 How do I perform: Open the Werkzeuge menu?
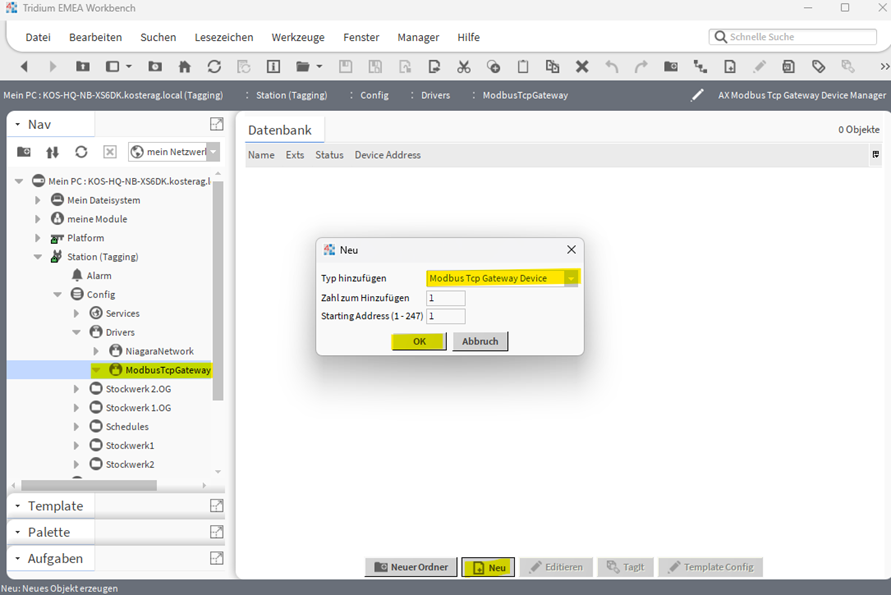coord(298,37)
